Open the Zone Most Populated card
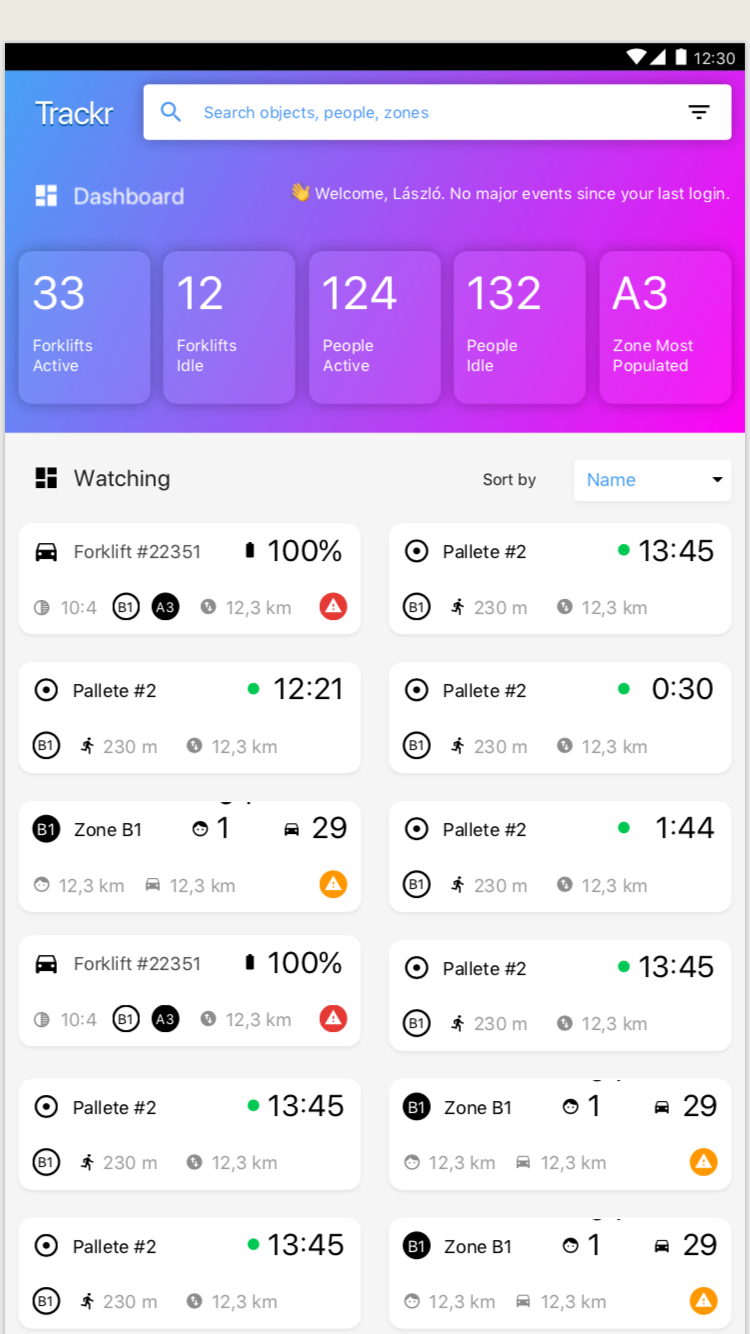 pos(665,327)
